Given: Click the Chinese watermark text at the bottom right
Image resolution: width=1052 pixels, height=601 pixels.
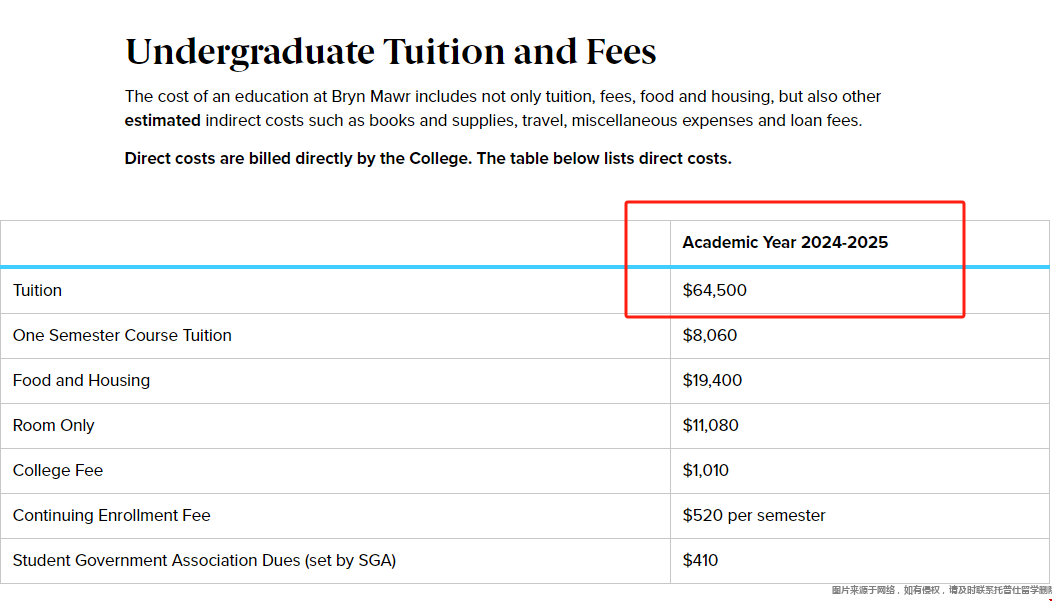Looking at the screenshot, I should (941, 590).
